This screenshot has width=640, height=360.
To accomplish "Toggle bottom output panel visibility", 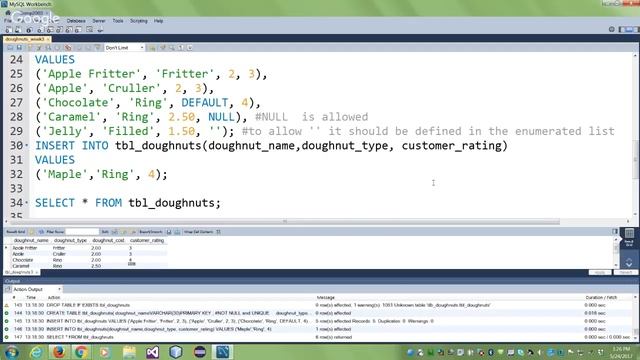I will pos(629,29).
